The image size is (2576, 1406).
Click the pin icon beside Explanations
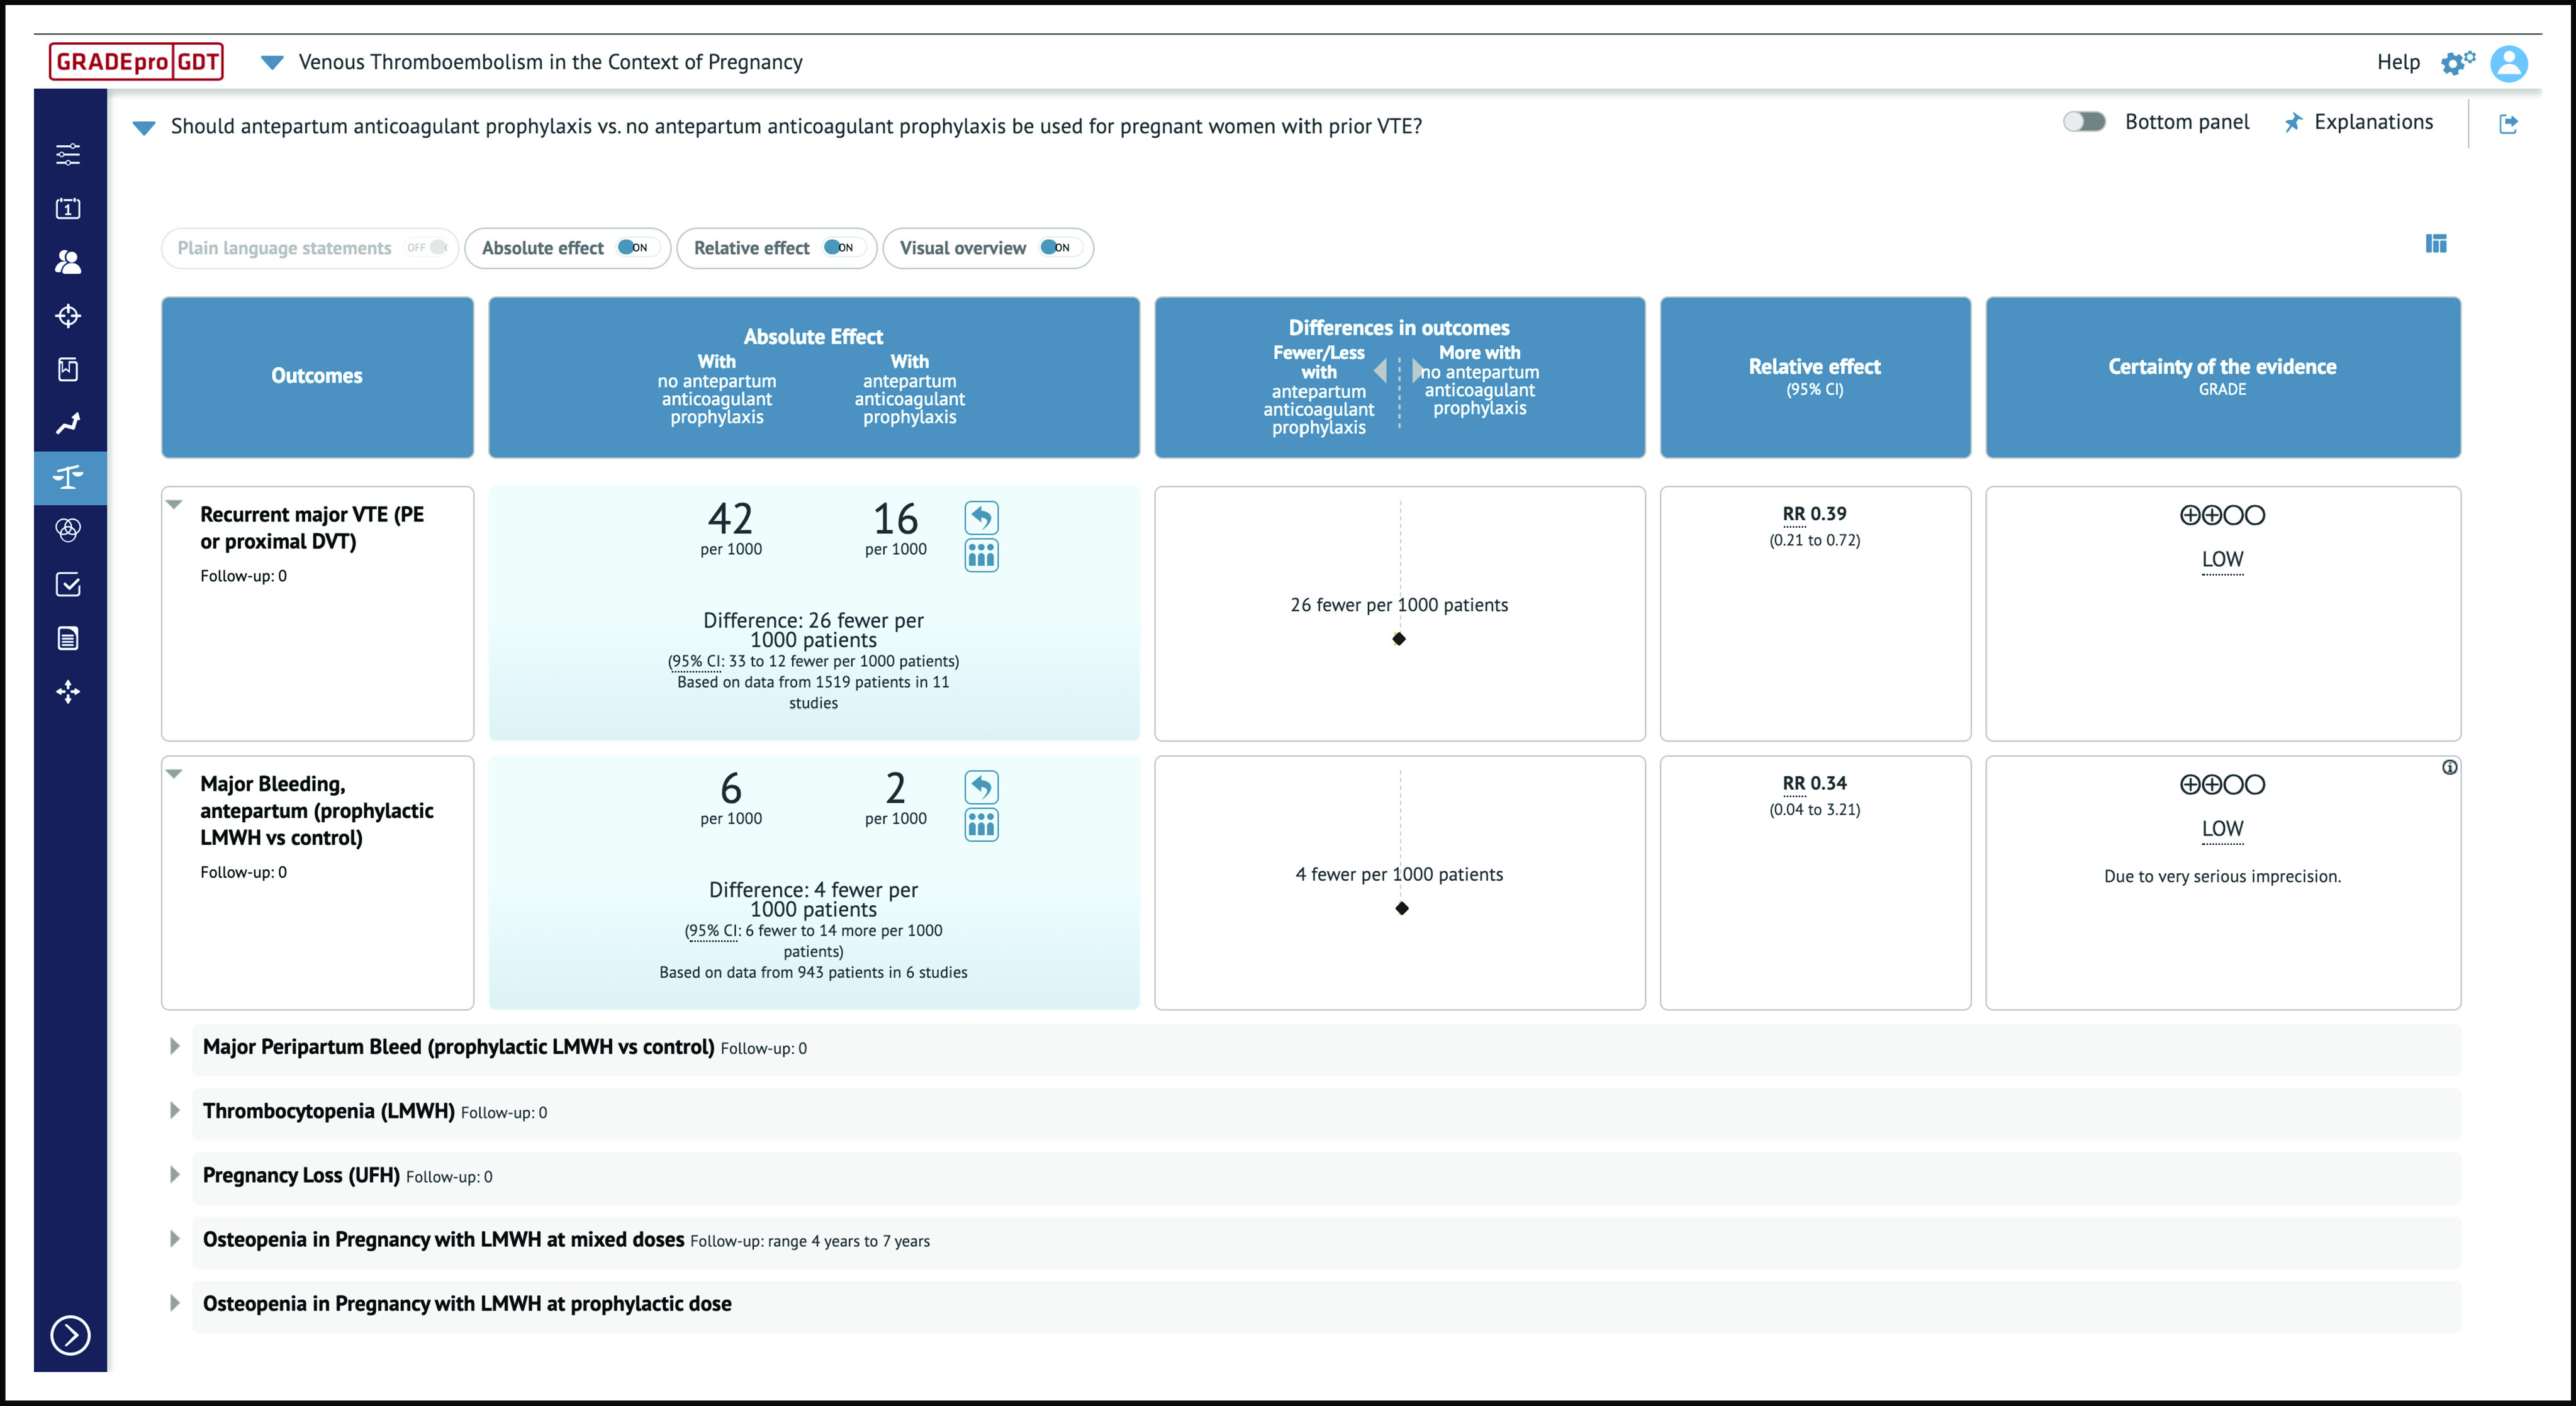[2293, 122]
